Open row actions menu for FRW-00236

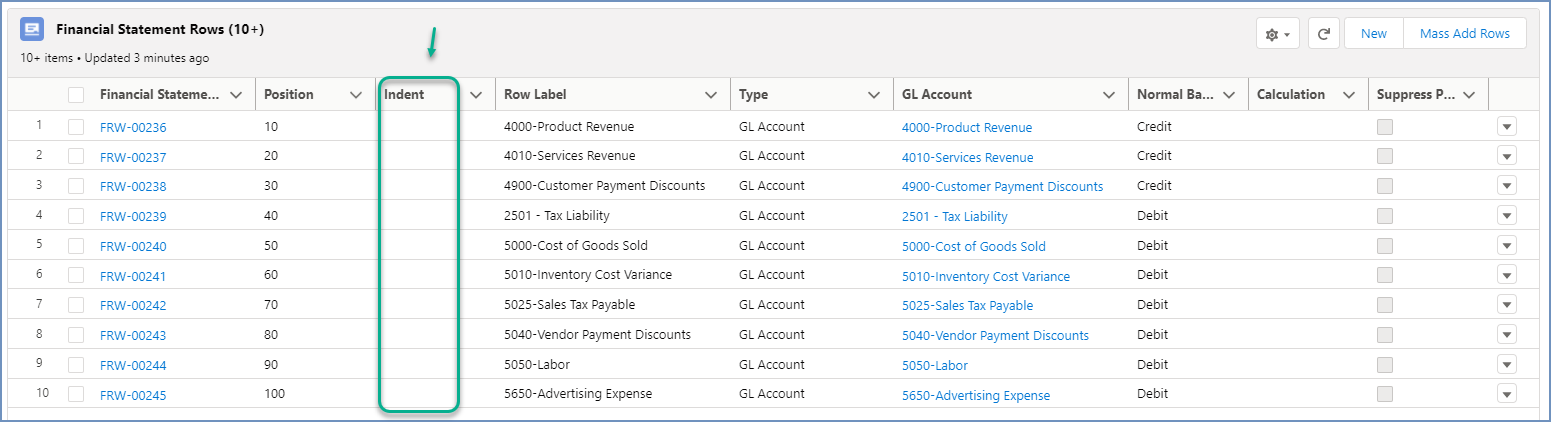click(x=1507, y=126)
